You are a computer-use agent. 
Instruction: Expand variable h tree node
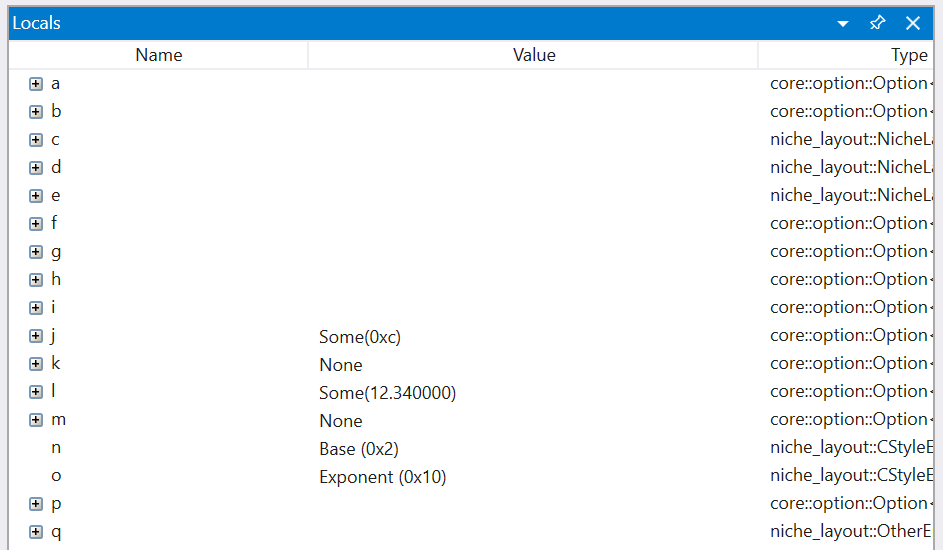pyautogui.click(x=36, y=280)
